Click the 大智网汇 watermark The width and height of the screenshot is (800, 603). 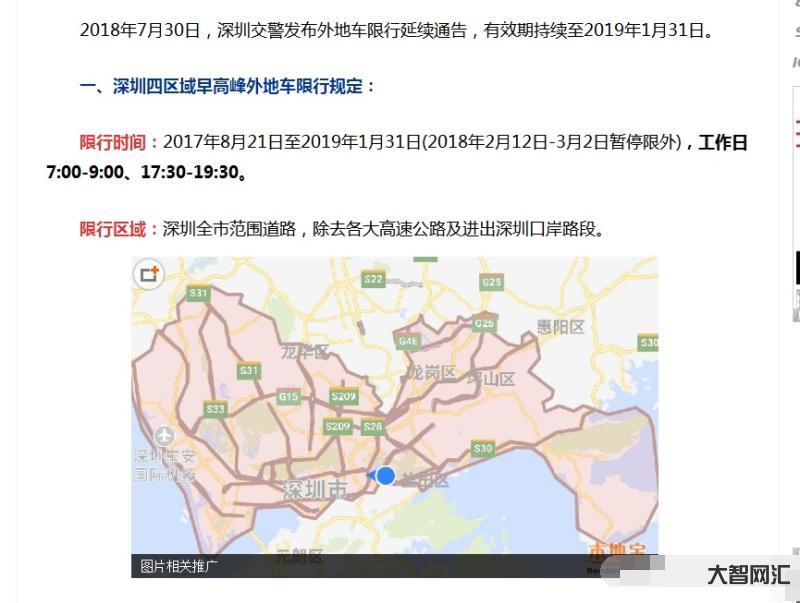pyautogui.click(x=748, y=575)
